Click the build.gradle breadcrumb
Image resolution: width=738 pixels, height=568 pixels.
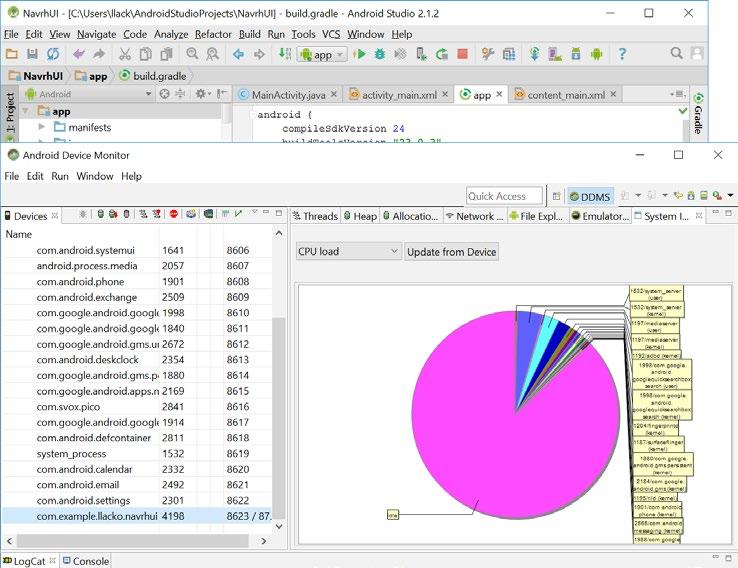[153, 76]
